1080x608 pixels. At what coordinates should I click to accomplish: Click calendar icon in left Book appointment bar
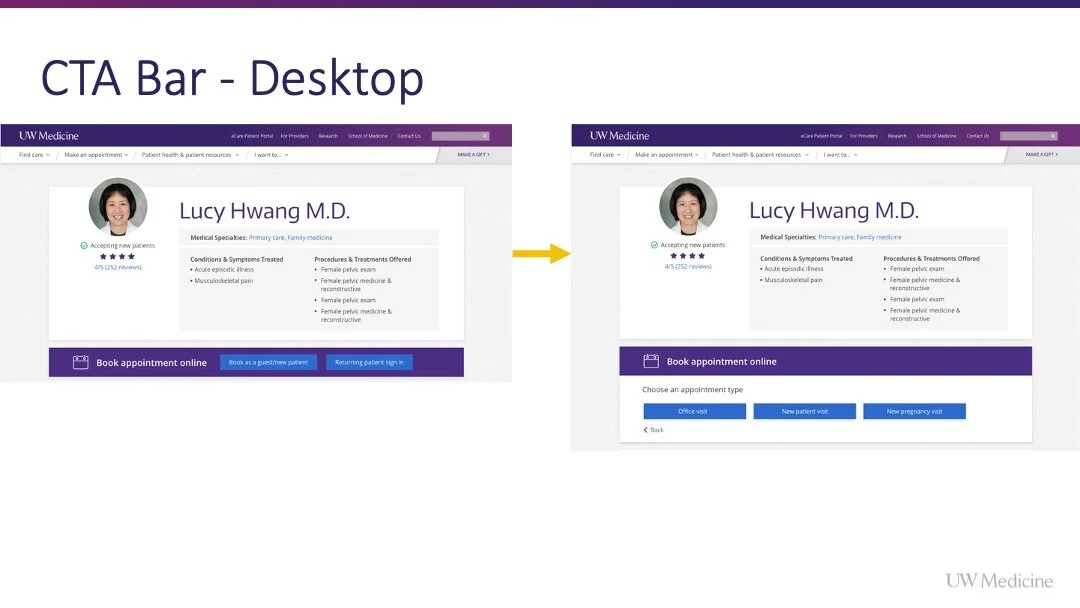tap(81, 362)
